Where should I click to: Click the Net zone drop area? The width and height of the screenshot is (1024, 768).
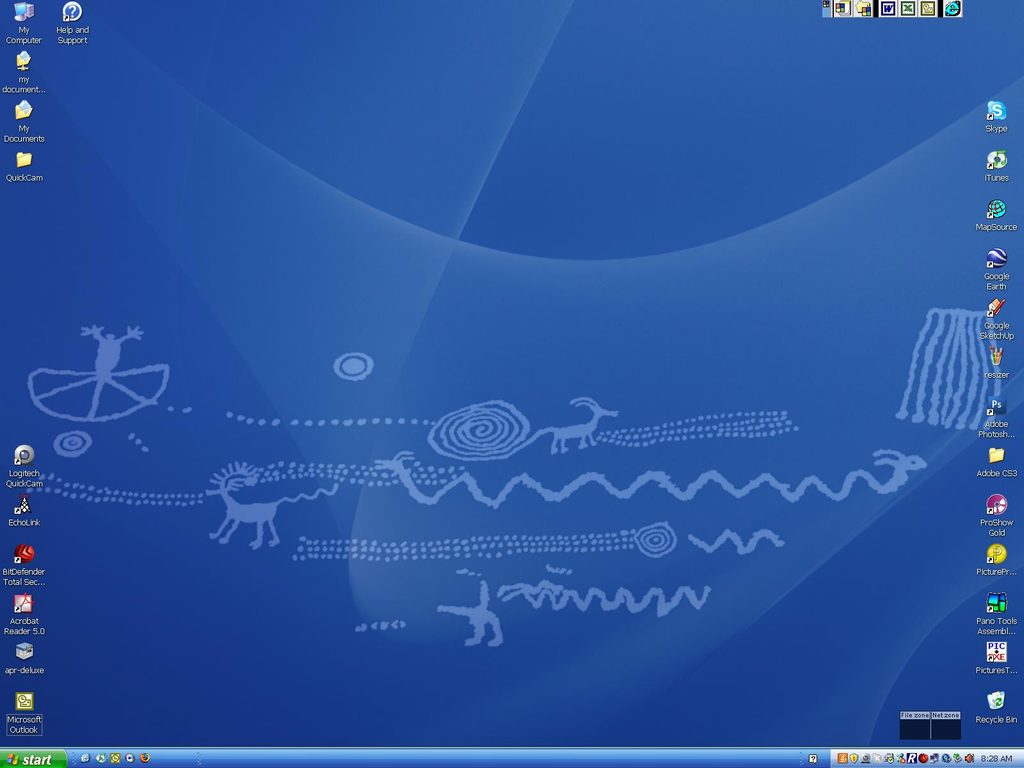pos(946,729)
